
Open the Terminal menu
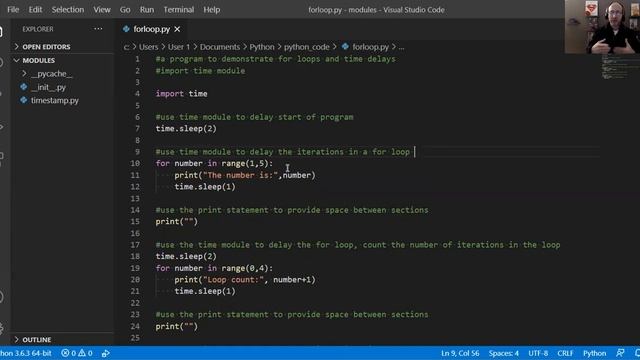pyautogui.click(x=179, y=9)
